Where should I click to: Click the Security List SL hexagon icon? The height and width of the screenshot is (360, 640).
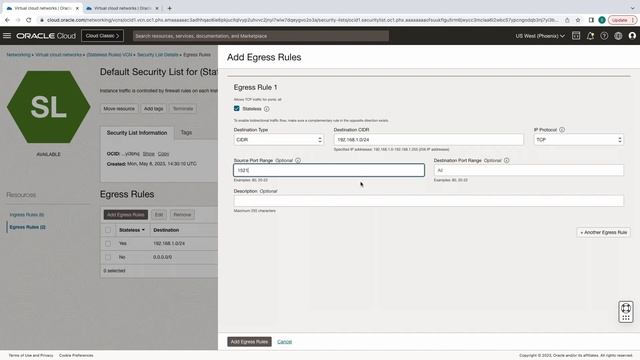(x=49, y=107)
